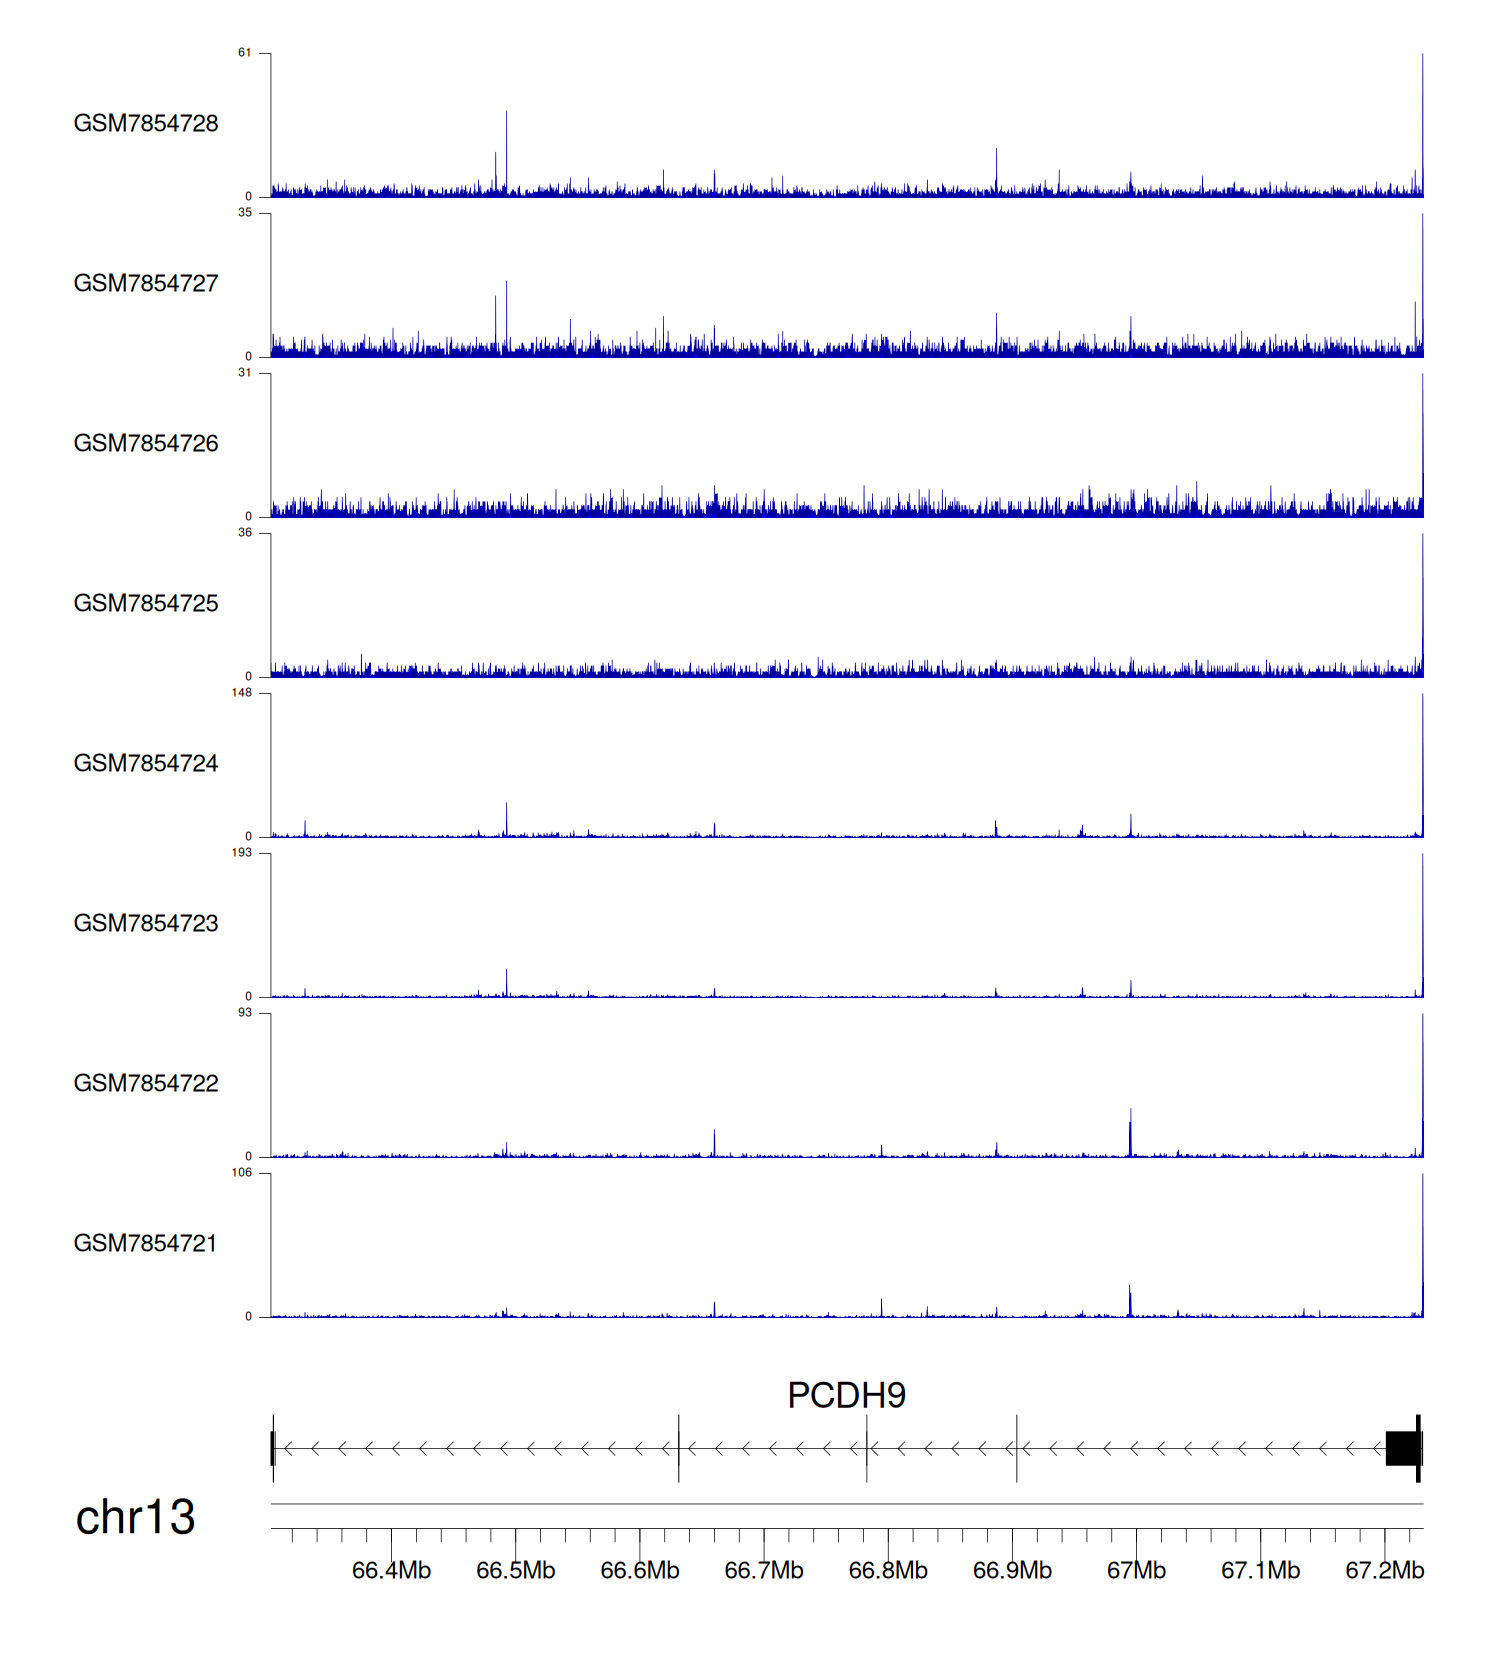Click the chr13 chromosome label
Image resolution: width=1500 pixels, height=1660 pixels.
point(135,1517)
